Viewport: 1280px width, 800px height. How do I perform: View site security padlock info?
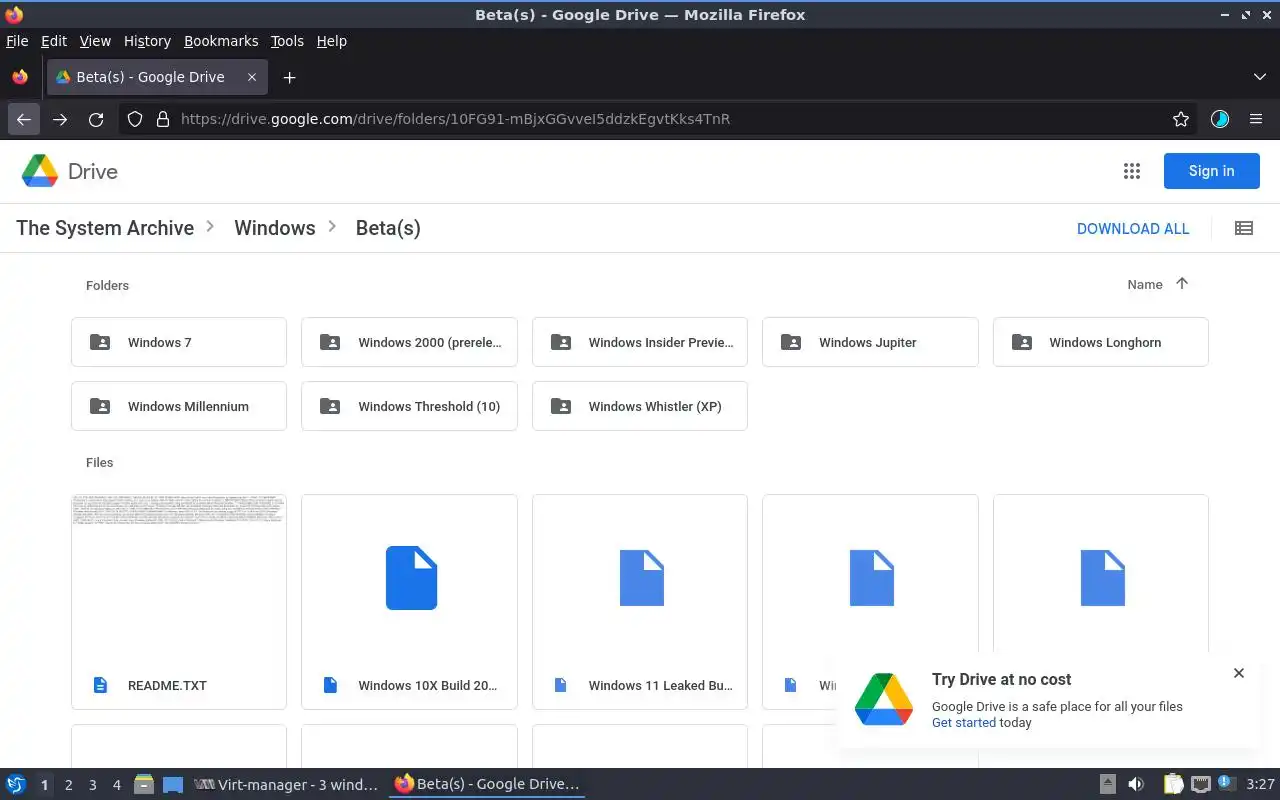coord(163,119)
